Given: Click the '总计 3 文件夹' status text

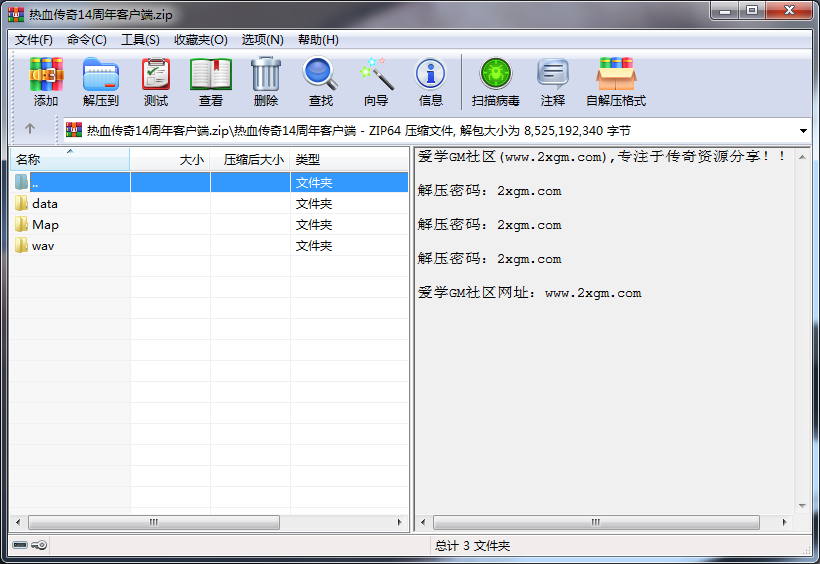Looking at the screenshot, I should tap(472, 546).
